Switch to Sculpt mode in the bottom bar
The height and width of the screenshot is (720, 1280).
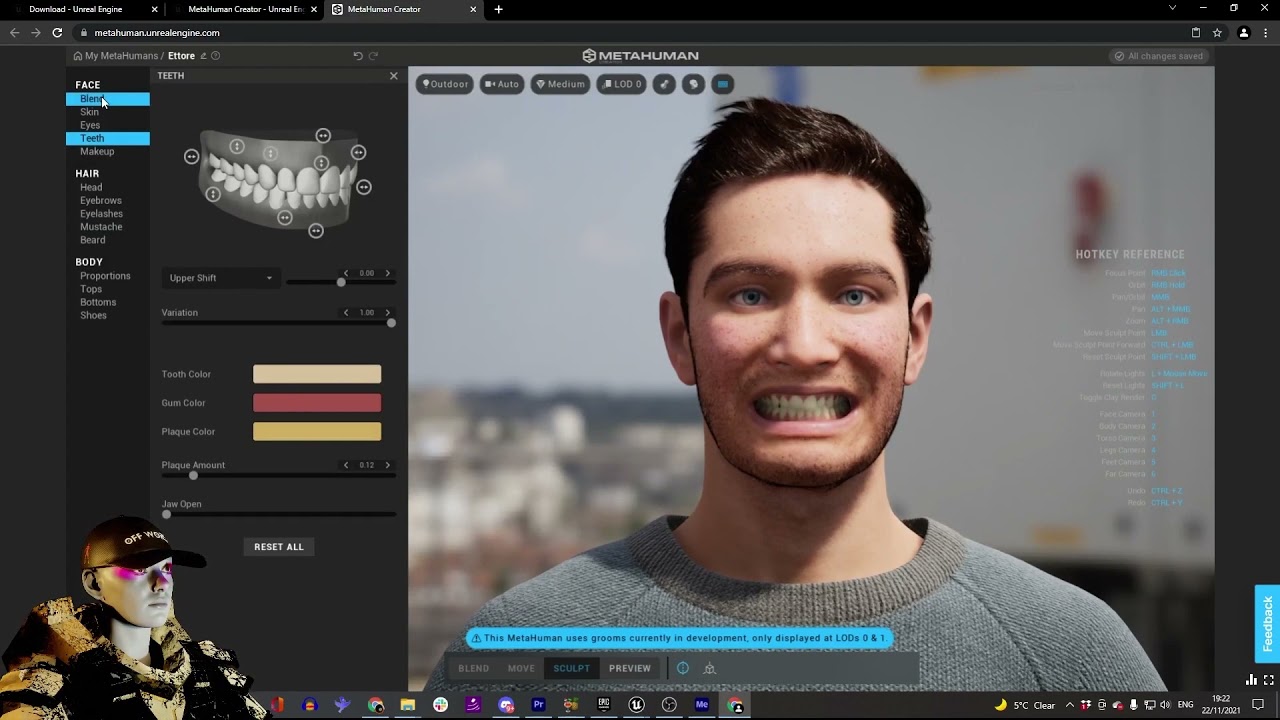tap(572, 668)
